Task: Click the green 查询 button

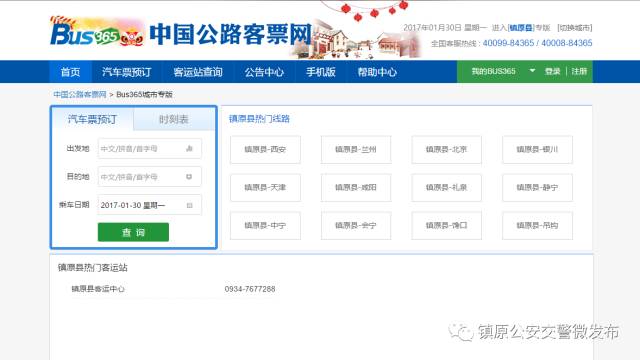Action: click(x=133, y=232)
